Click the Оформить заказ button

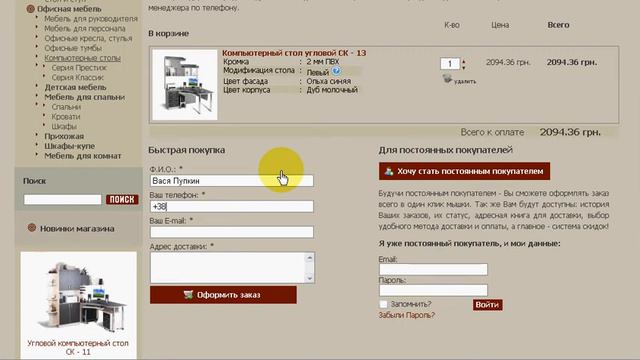coord(223,295)
